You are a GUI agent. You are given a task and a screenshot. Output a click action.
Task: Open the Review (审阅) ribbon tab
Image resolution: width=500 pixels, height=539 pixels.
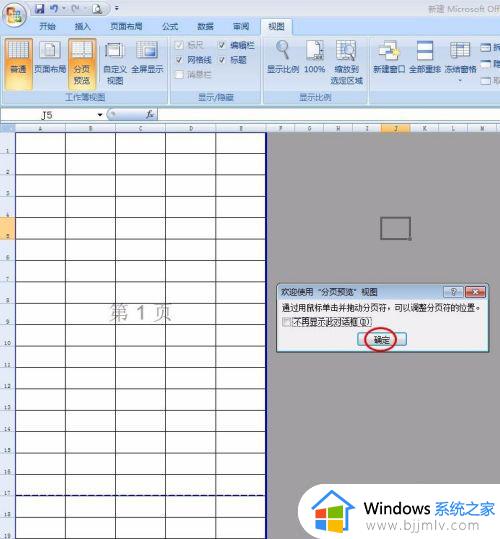click(241, 26)
